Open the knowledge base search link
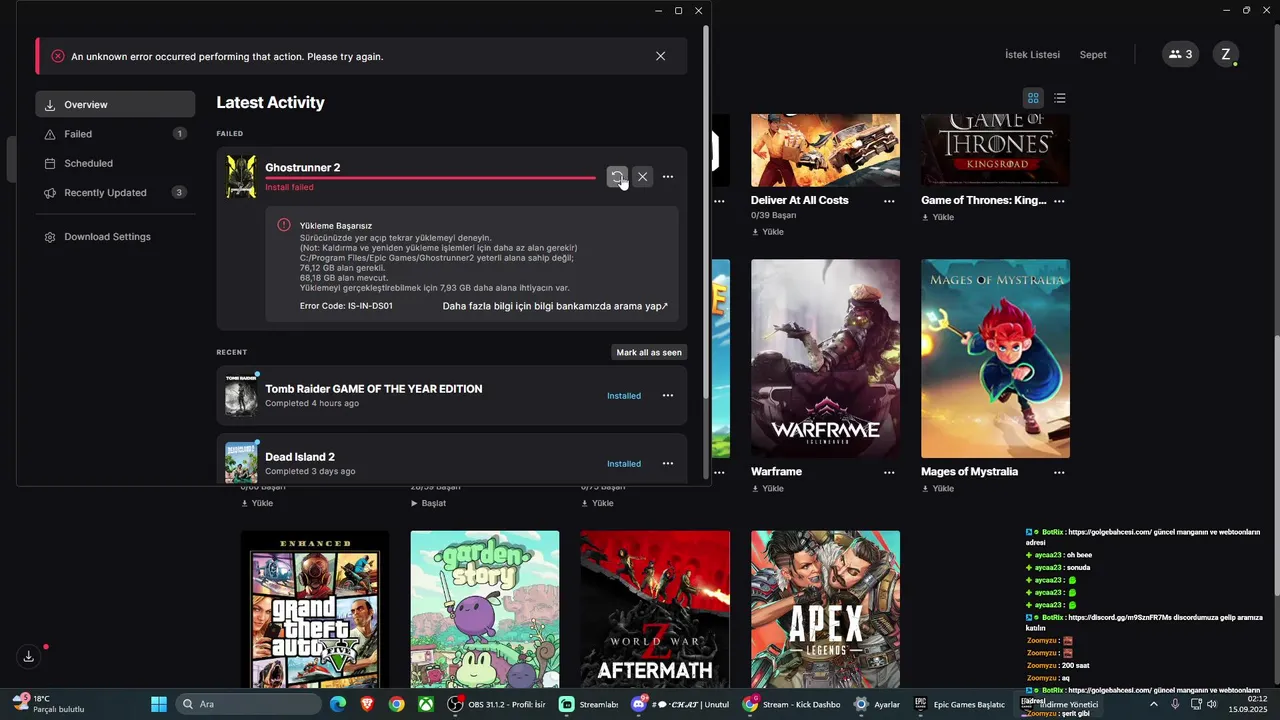1280x720 pixels. (x=555, y=306)
